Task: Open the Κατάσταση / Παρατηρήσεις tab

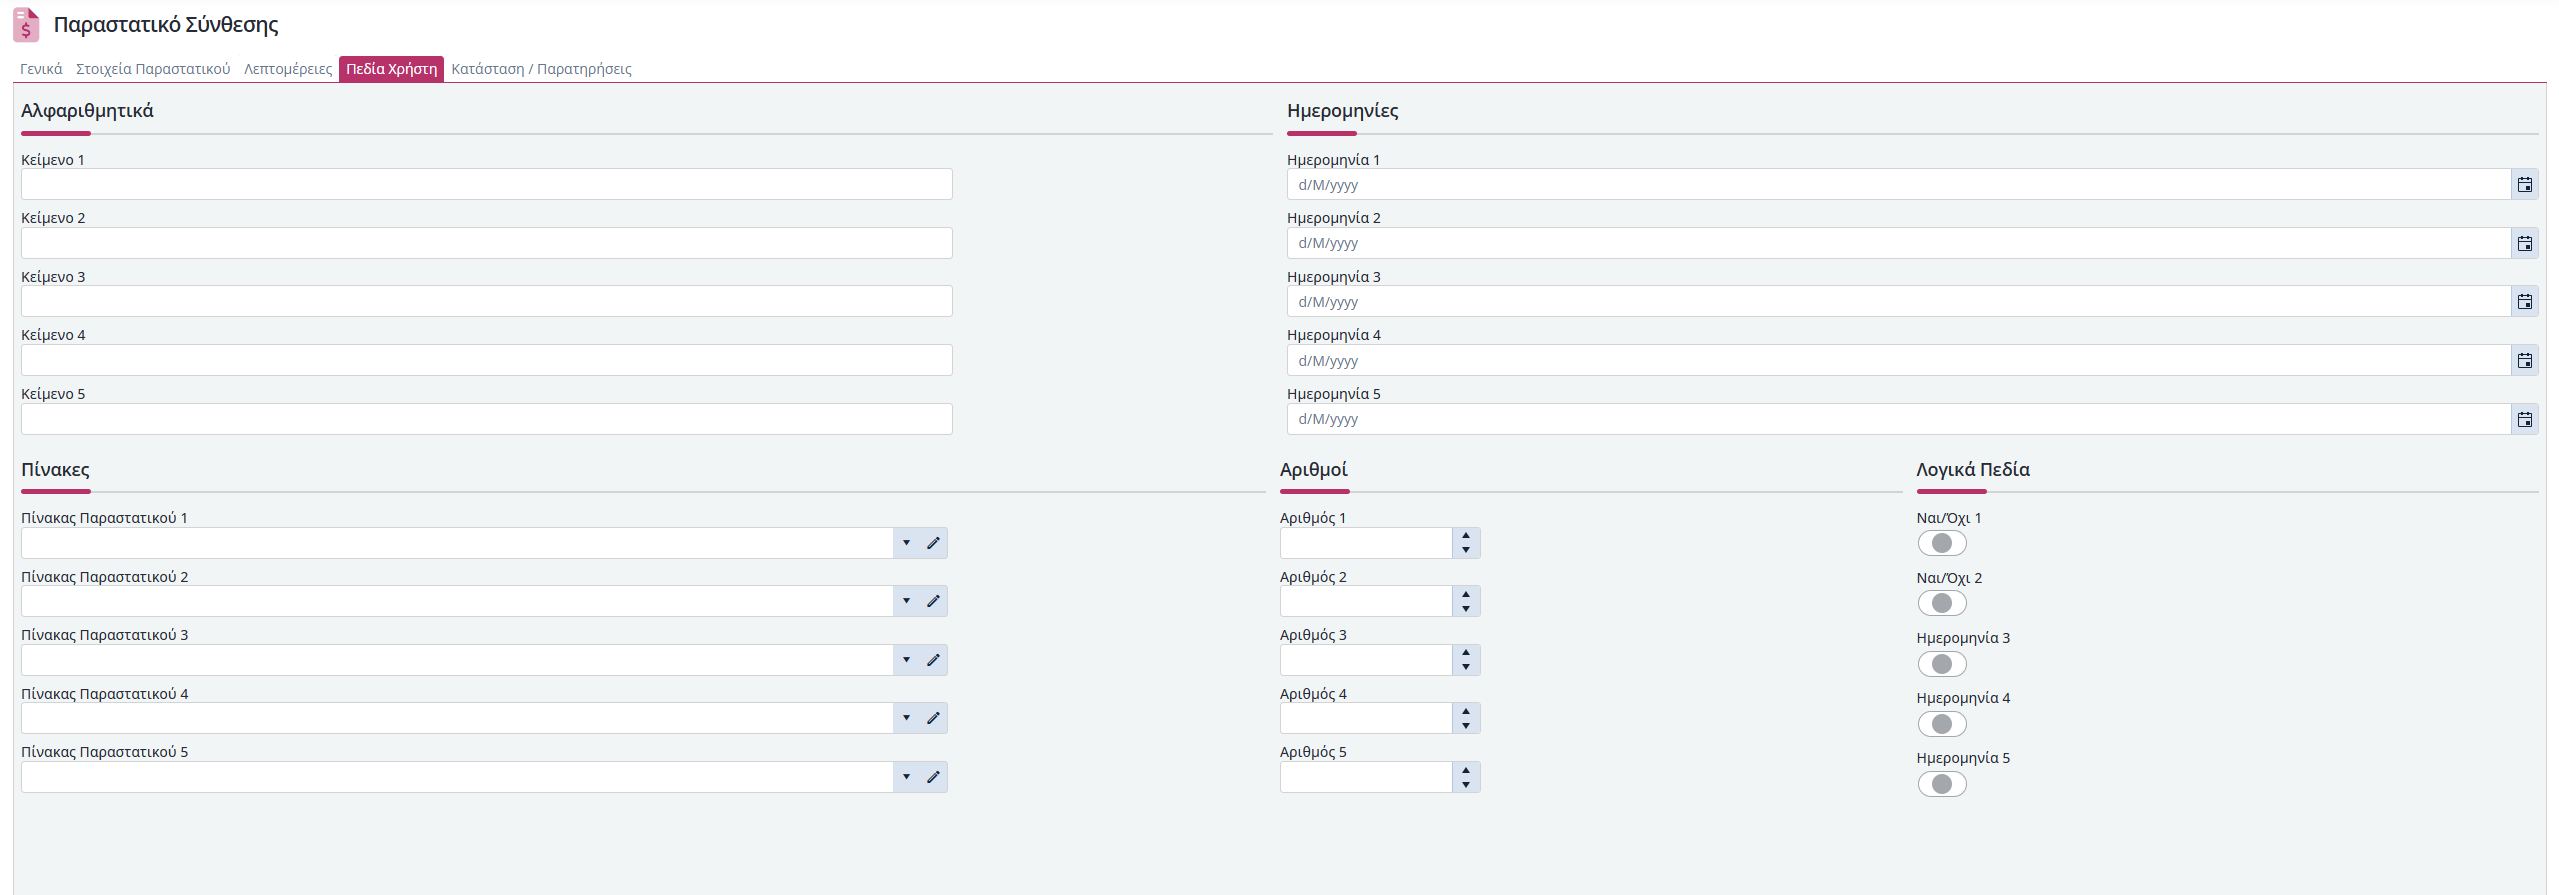Action: (x=541, y=69)
